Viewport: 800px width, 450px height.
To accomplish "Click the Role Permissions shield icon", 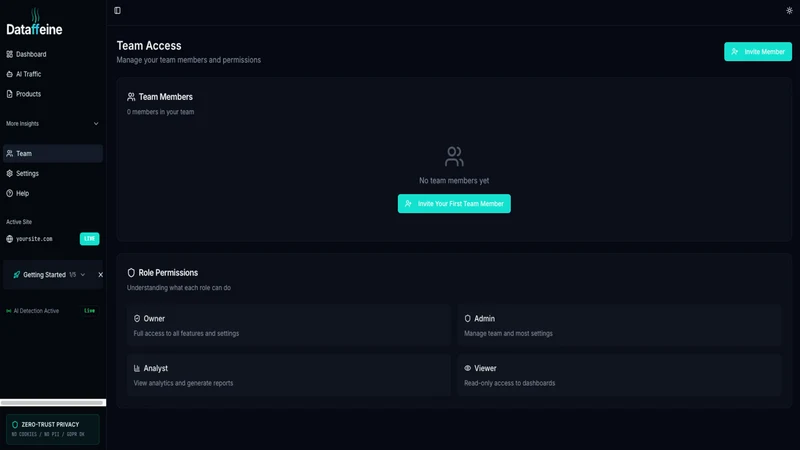I will tap(131, 273).
